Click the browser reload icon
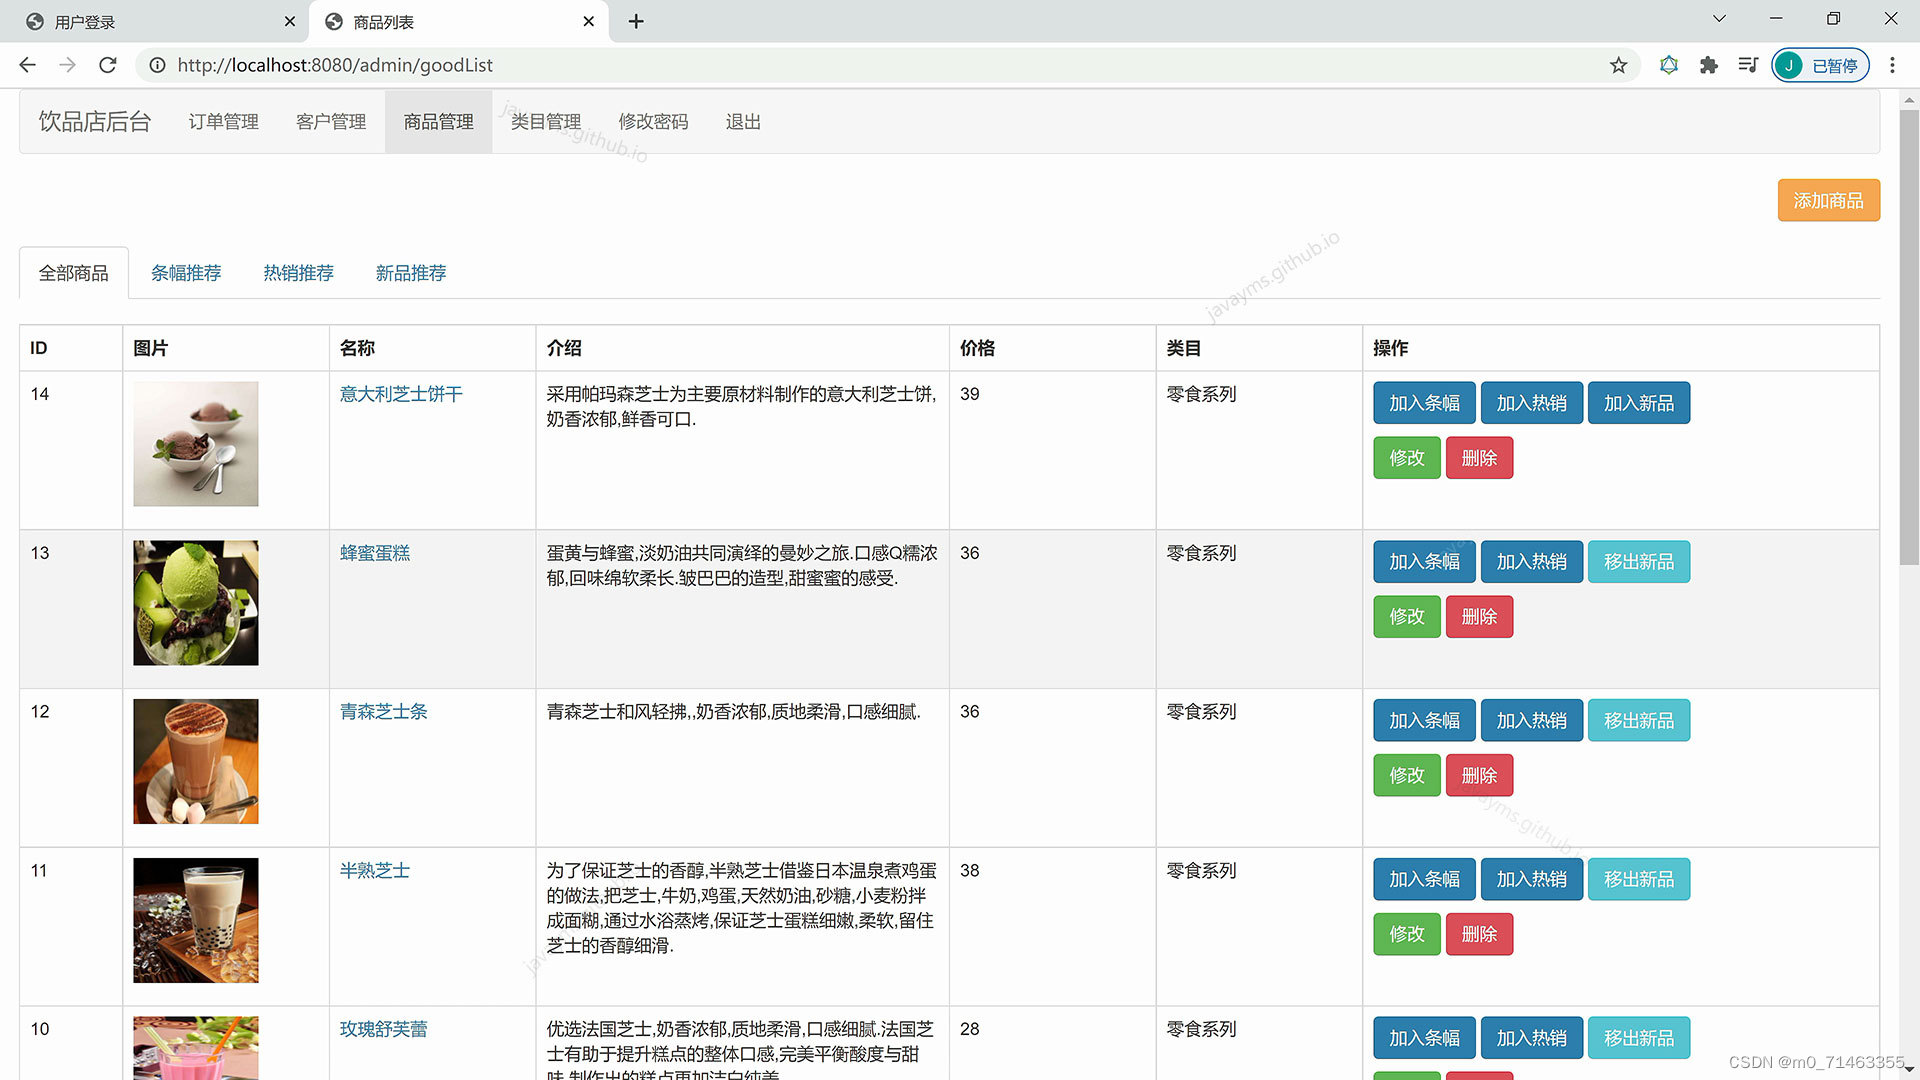Viewport: 1920px width, 1080px height. 108,65
